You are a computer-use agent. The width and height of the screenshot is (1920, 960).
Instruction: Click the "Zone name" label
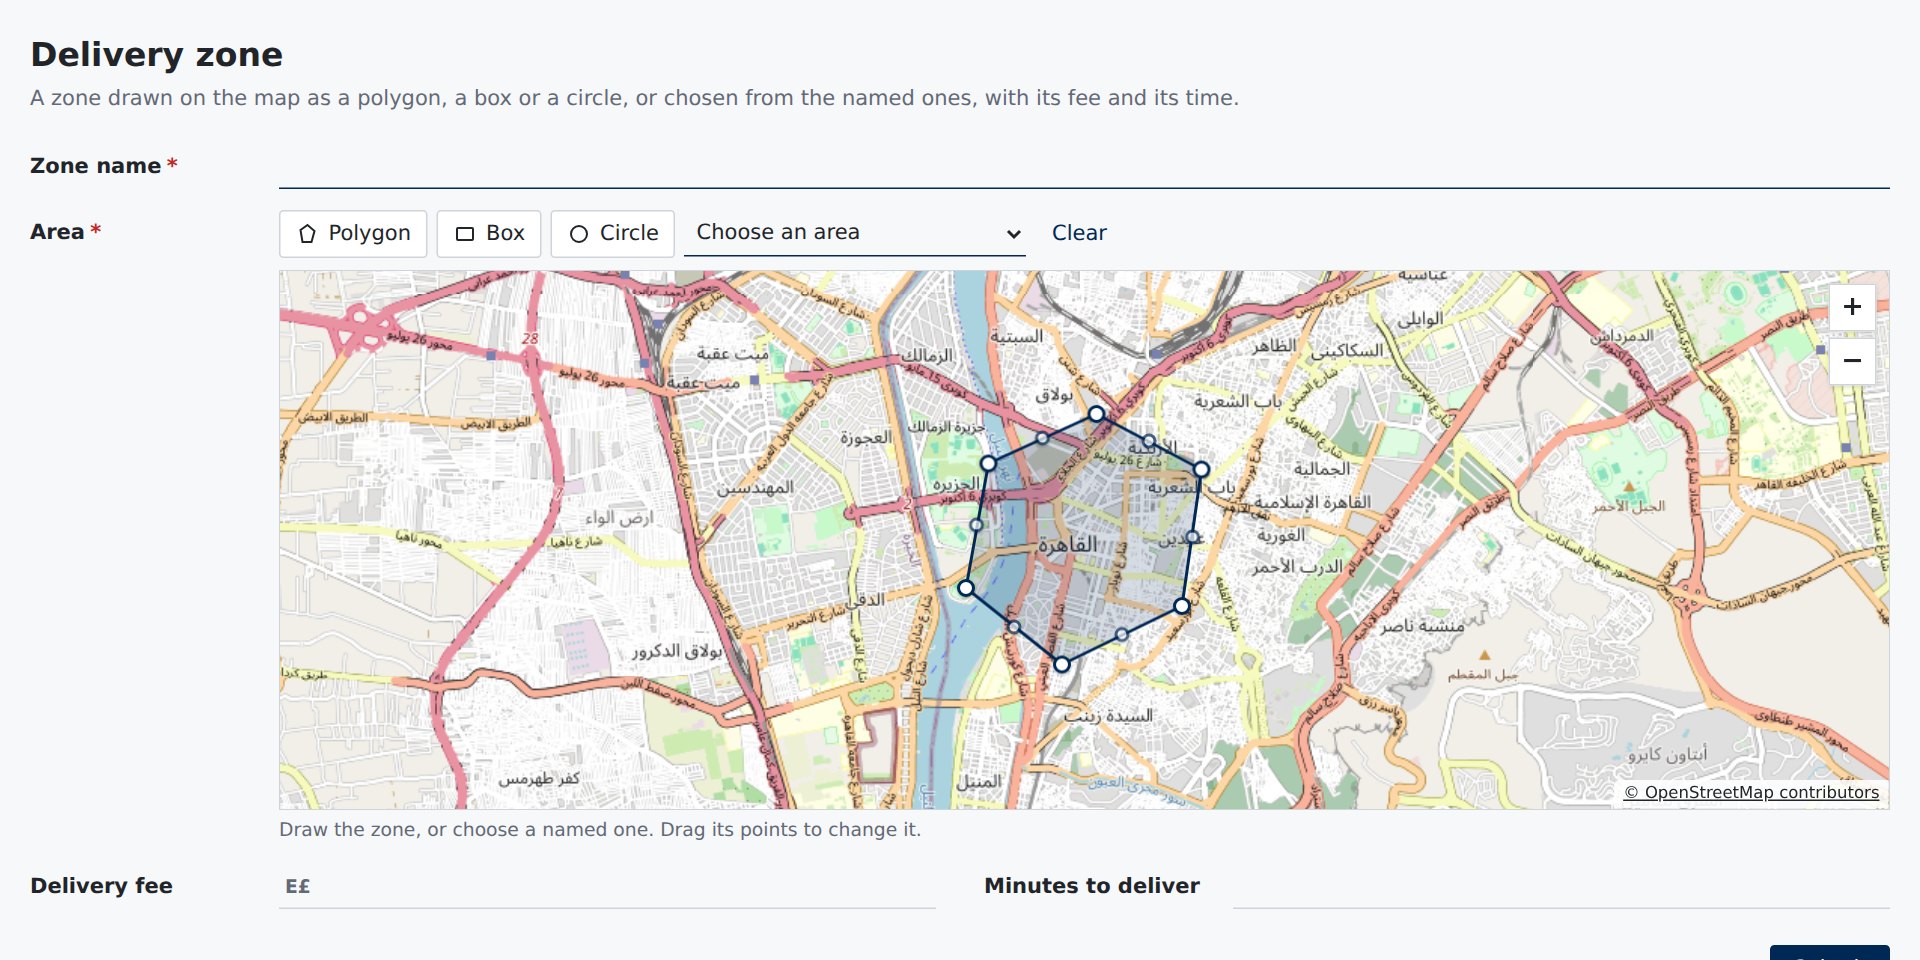click(x=96, y=166)
